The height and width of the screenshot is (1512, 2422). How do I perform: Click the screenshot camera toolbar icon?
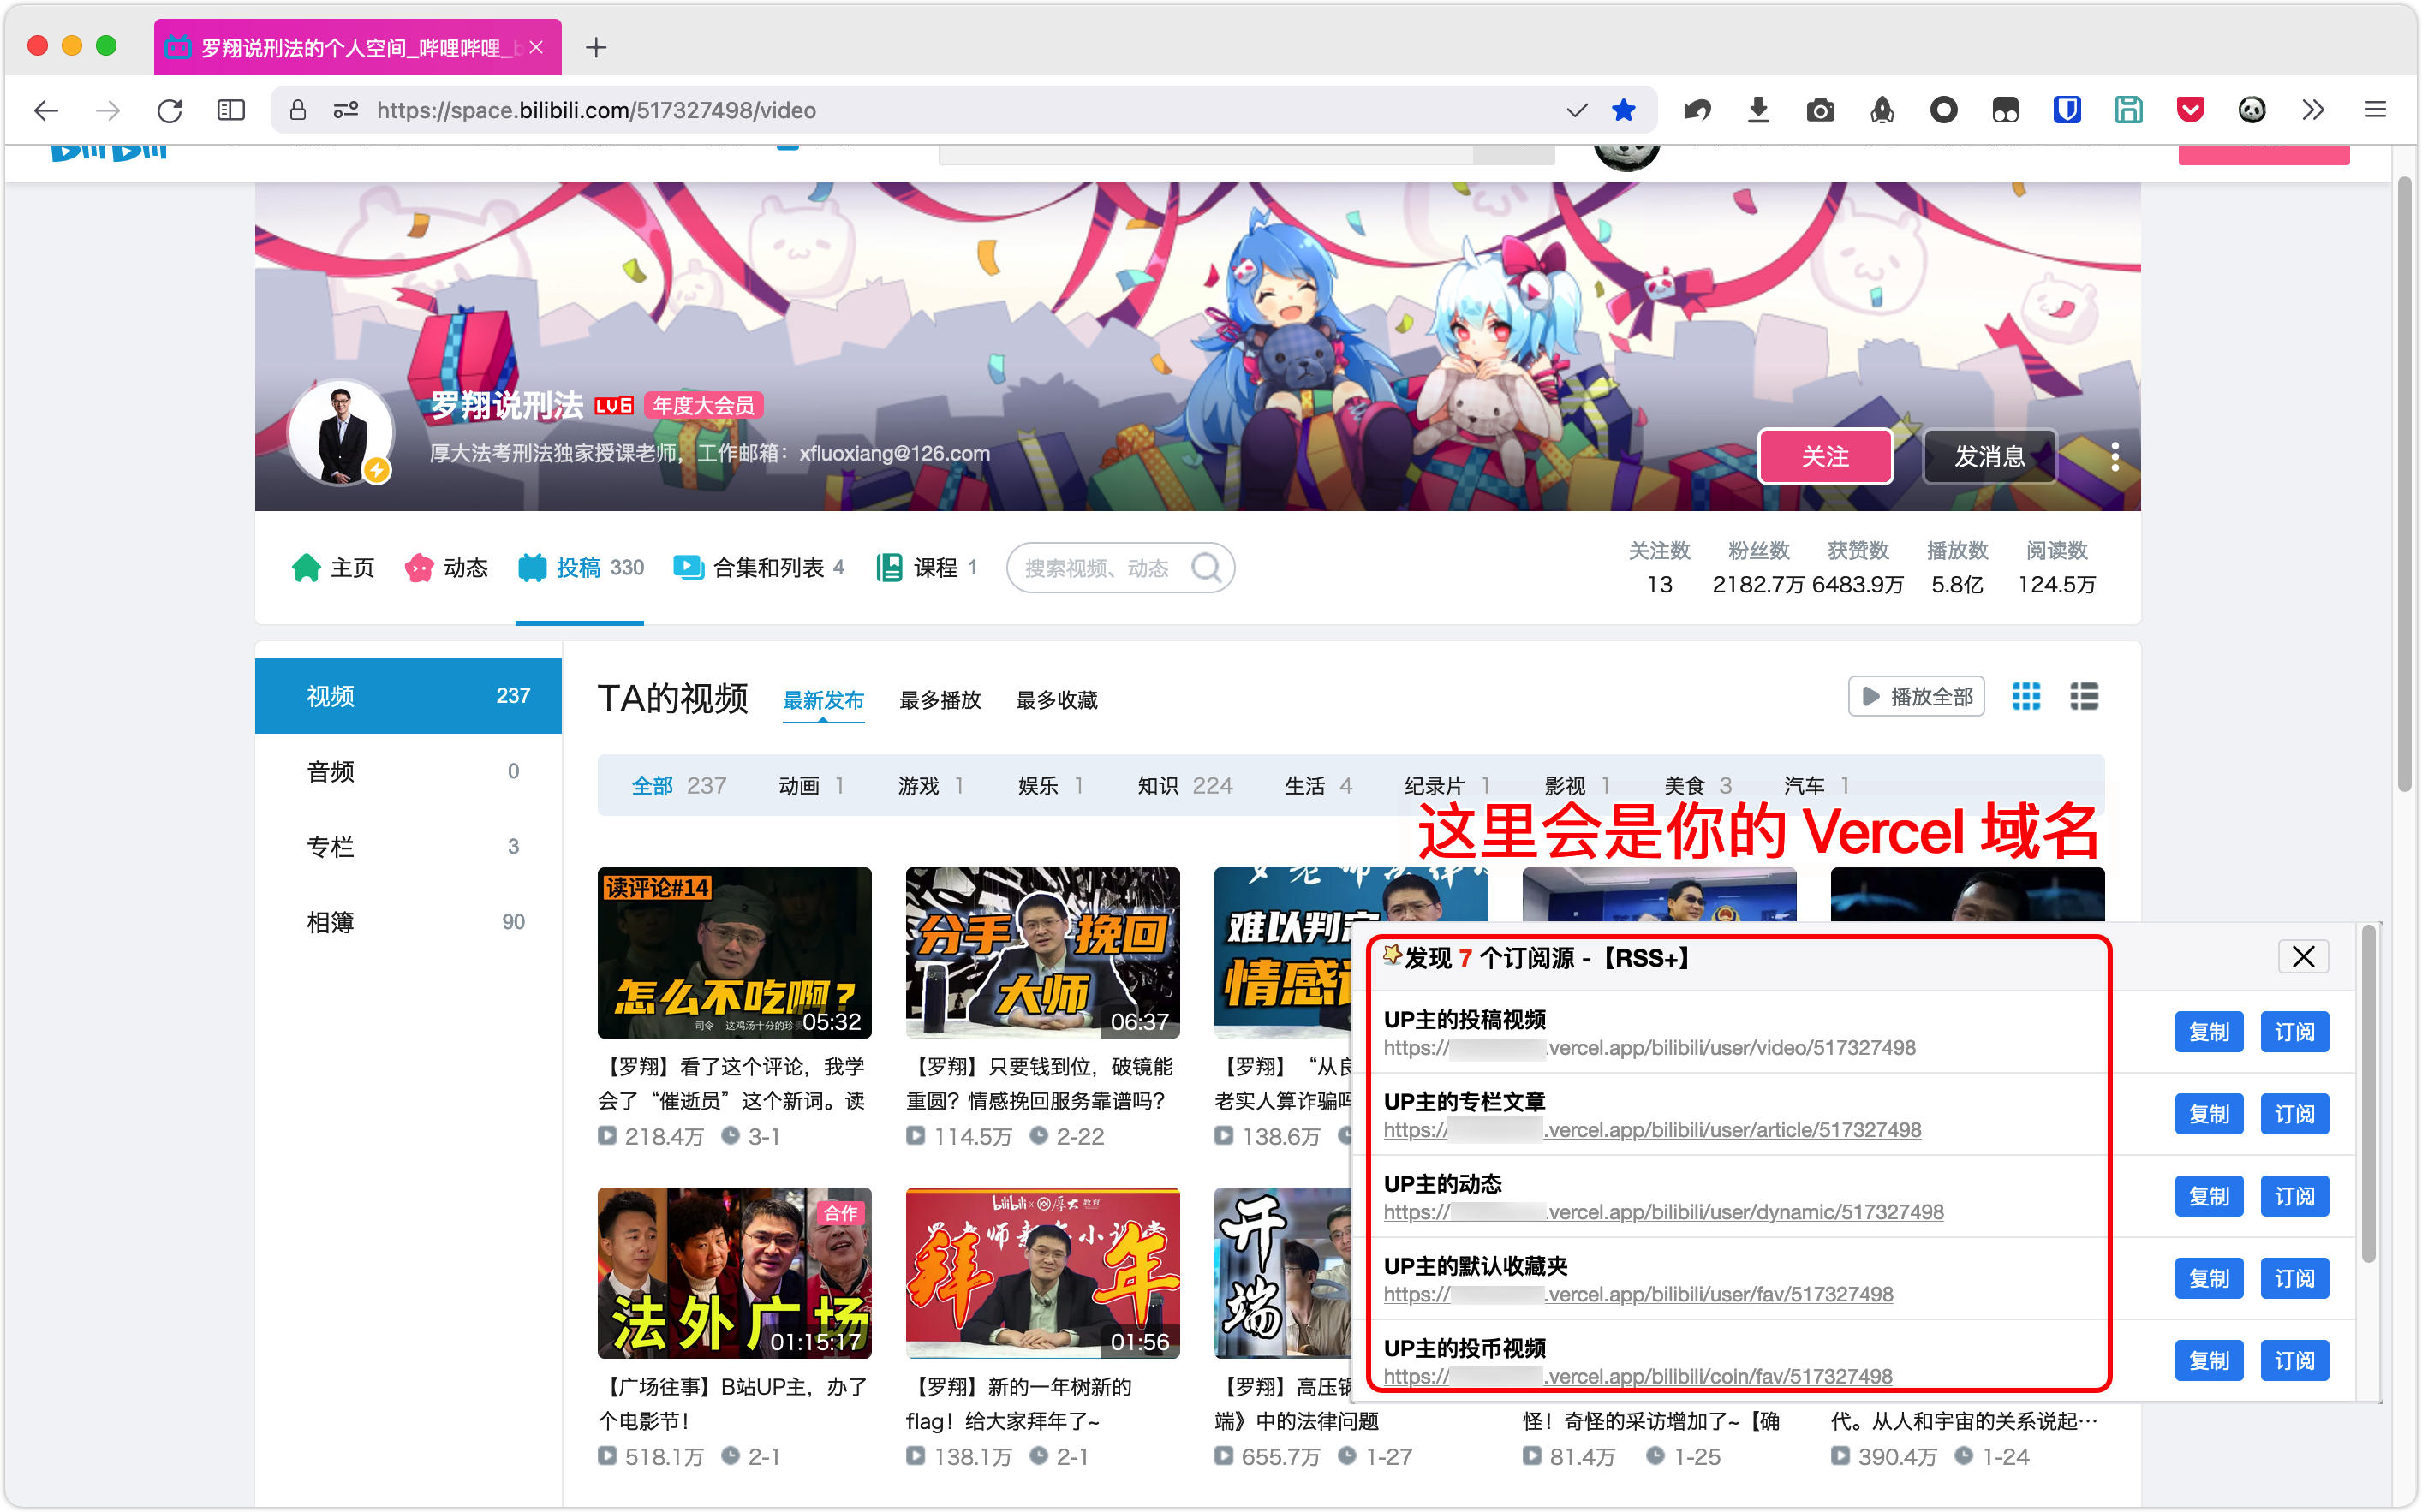click(x=1820, y=110)
